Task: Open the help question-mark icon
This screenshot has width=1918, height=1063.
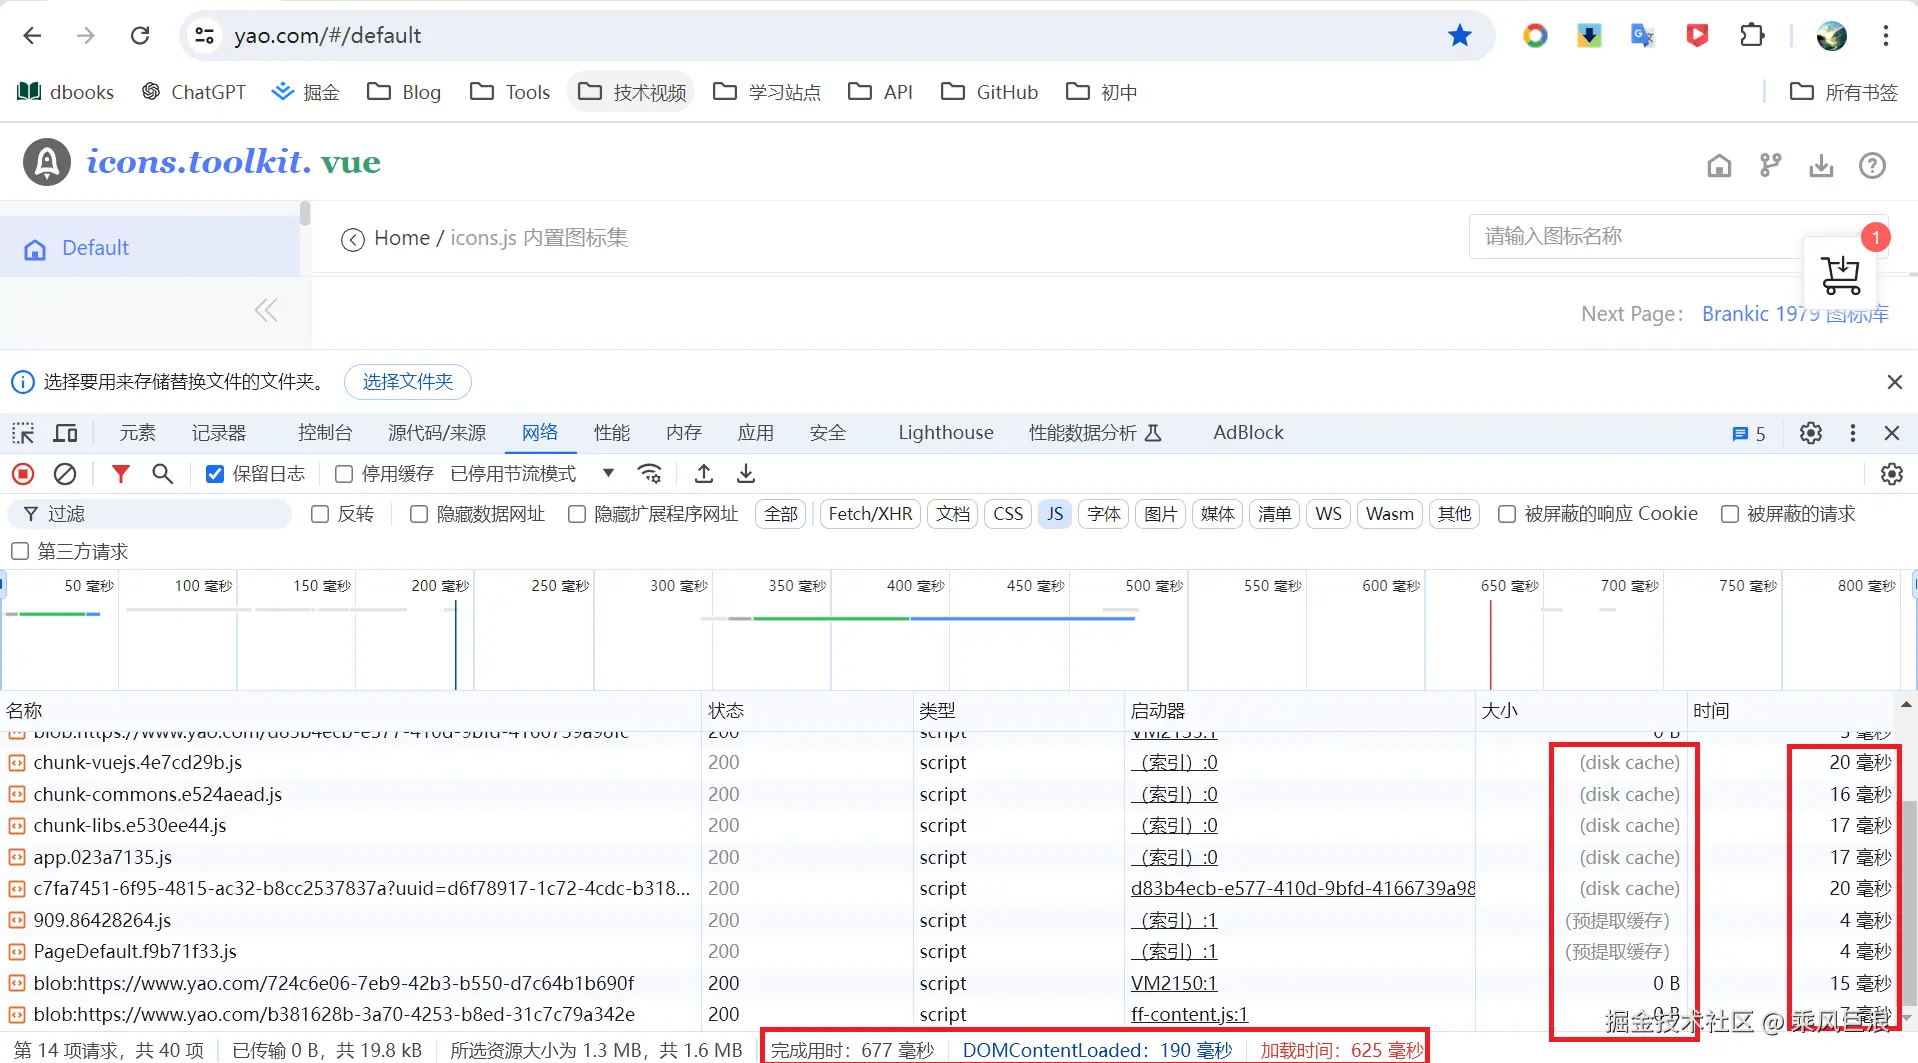Action: [1872, 166]
